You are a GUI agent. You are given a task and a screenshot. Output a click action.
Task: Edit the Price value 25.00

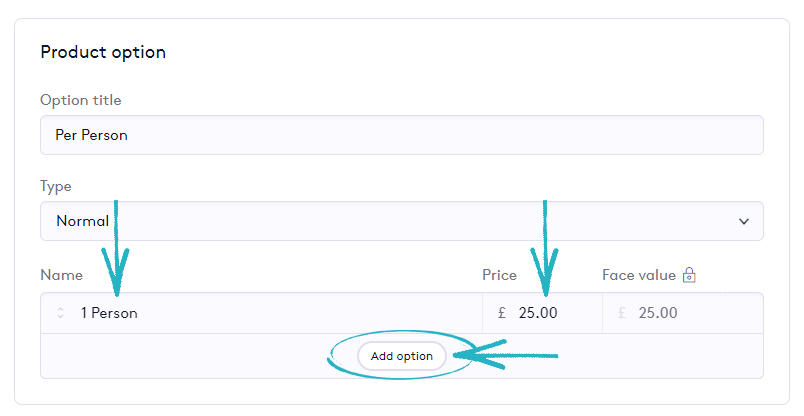538,313
